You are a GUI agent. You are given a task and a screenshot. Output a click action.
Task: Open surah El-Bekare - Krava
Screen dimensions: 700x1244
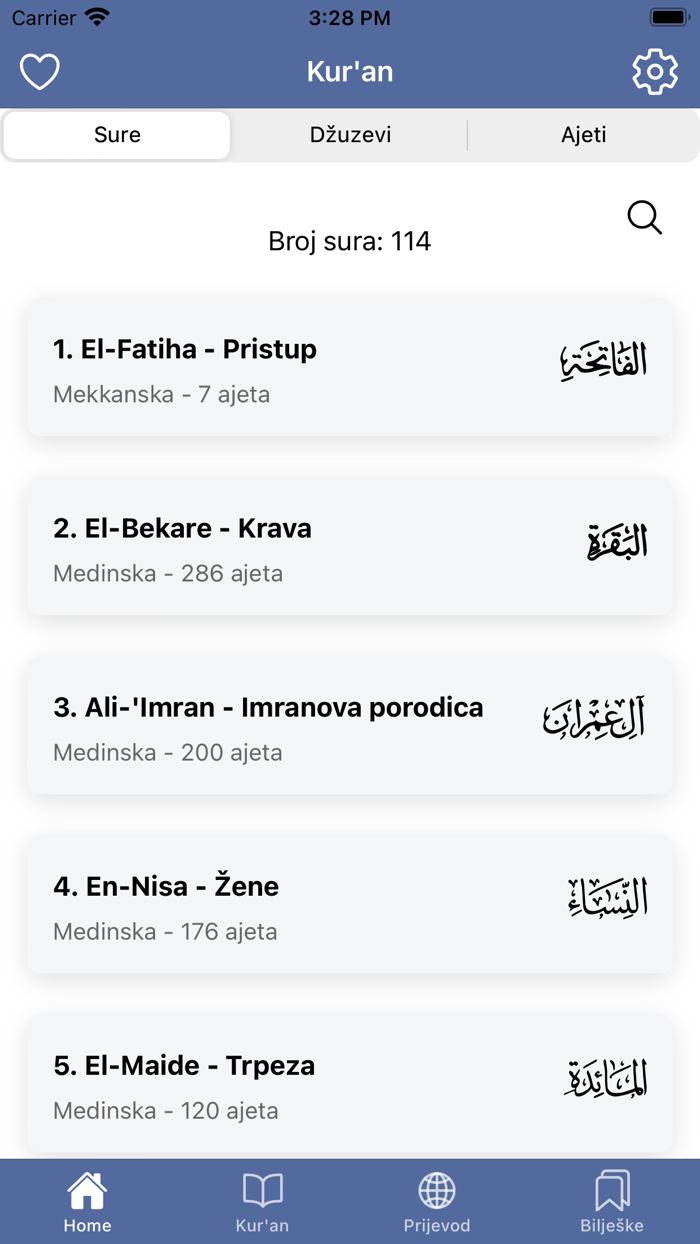tap(350, 546)
